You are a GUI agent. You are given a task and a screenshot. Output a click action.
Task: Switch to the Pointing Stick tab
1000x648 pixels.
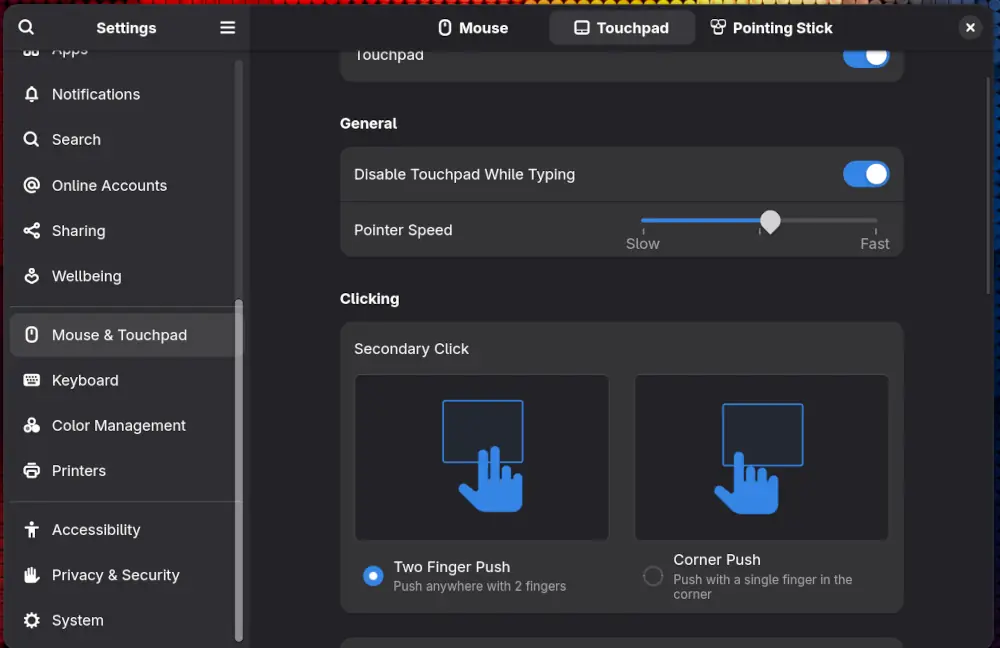pyautogui.click(x=772, y=28)
